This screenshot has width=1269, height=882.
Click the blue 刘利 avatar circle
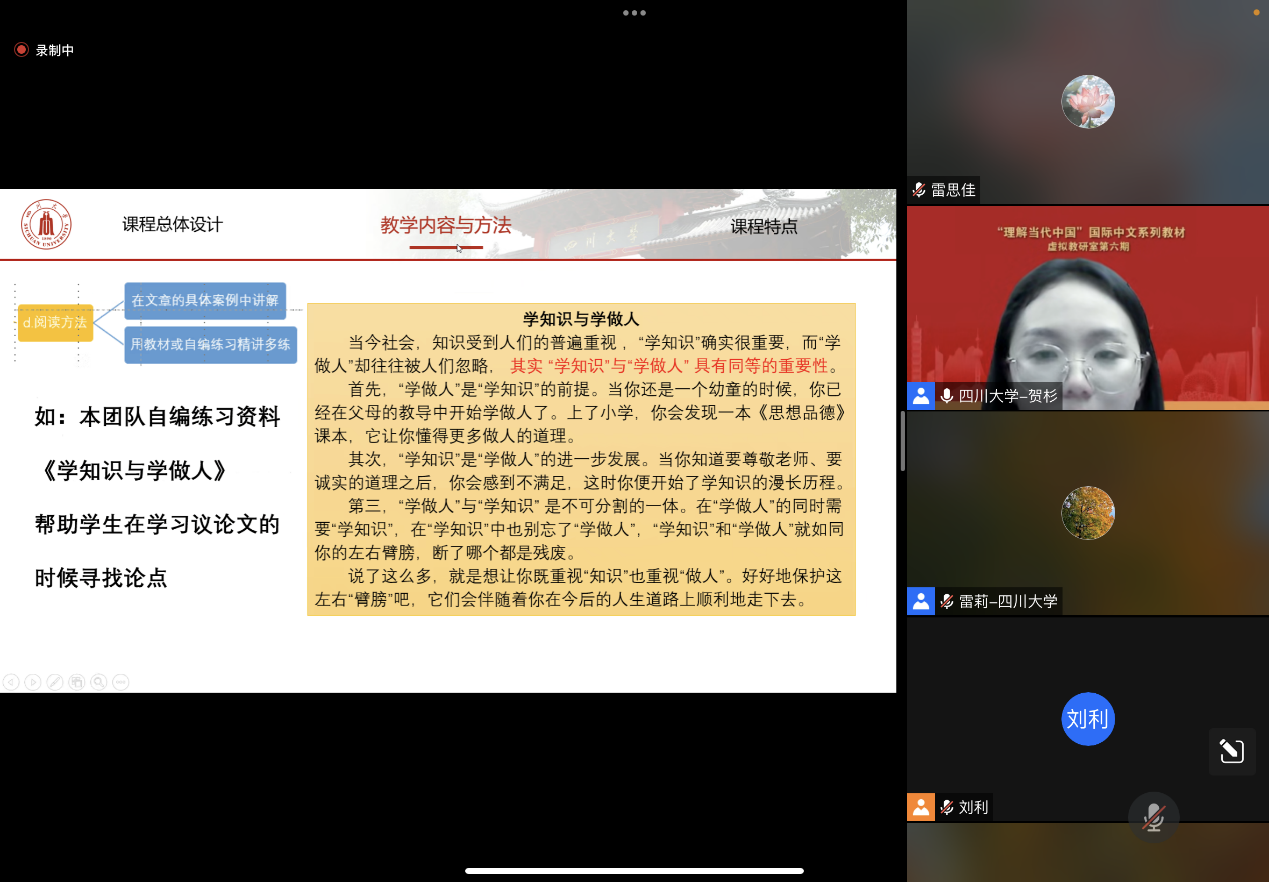pos(1087,719)
